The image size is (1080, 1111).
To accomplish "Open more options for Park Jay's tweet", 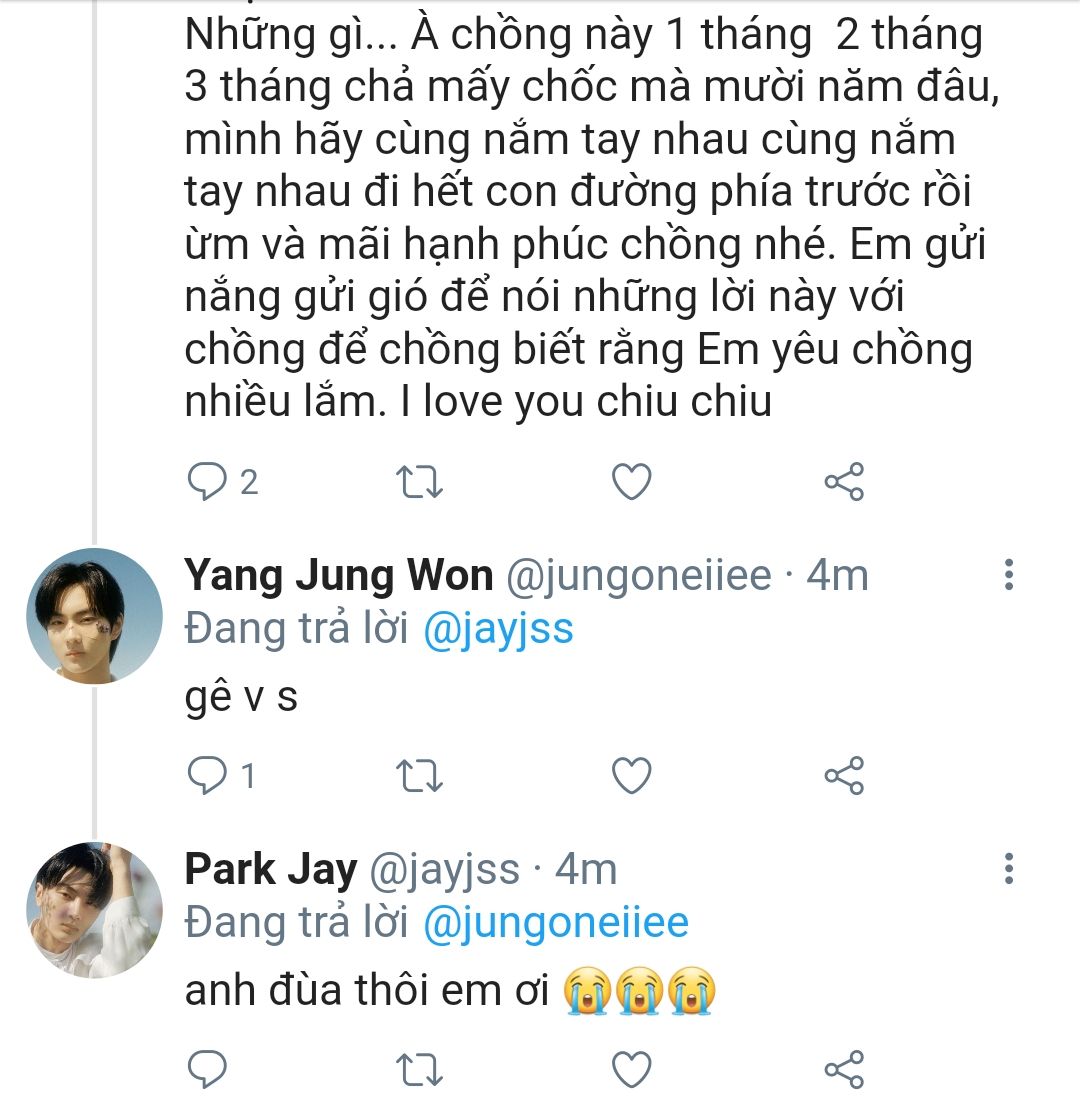I will click(1008, 868).
